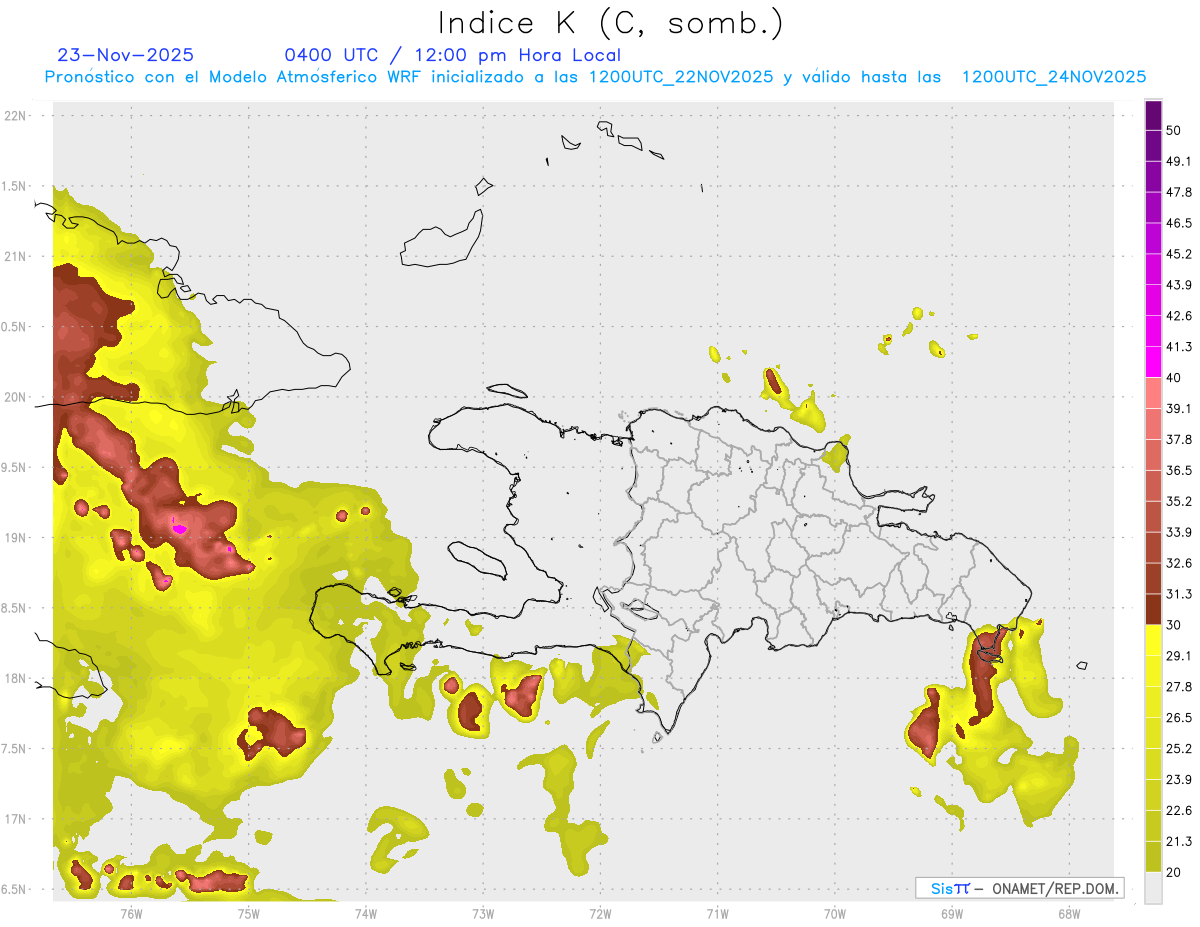Click the color bar value '25.2'

(x=1179, y=749)
